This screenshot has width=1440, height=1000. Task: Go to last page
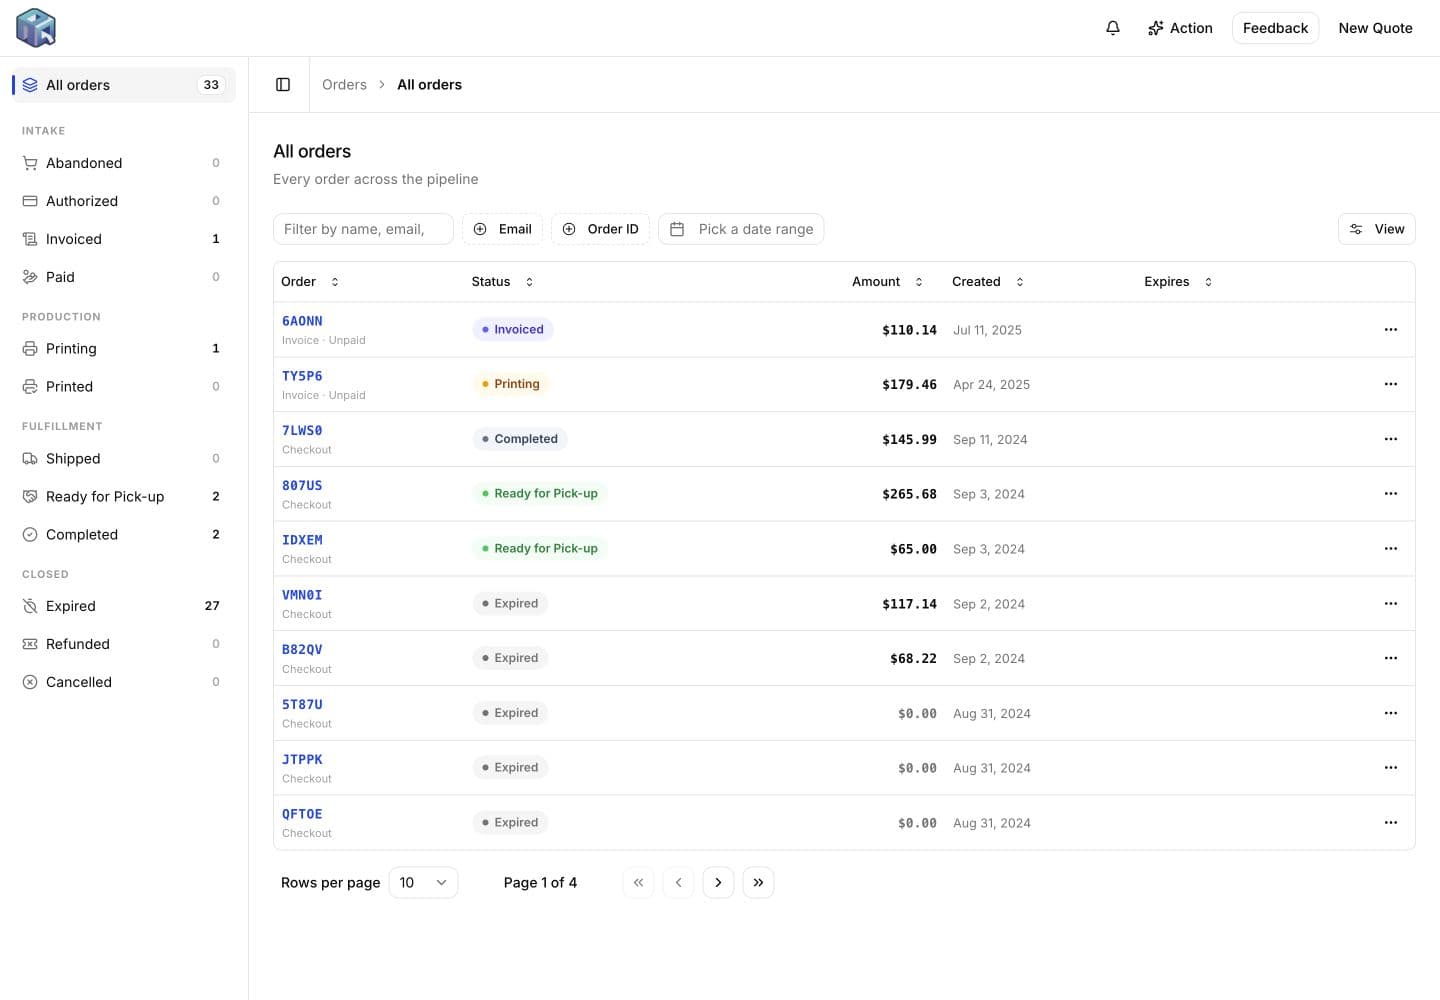click(x=758, y=882)
